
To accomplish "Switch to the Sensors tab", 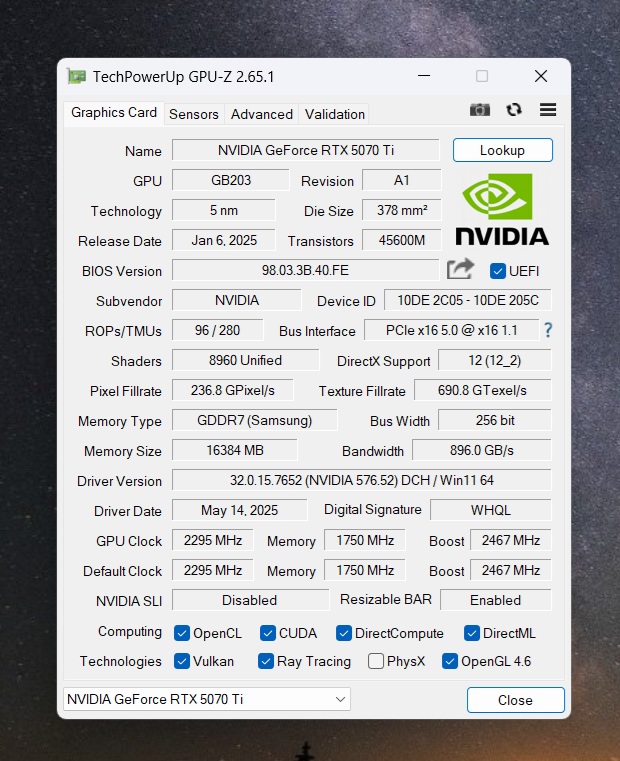I will point(193,114).
